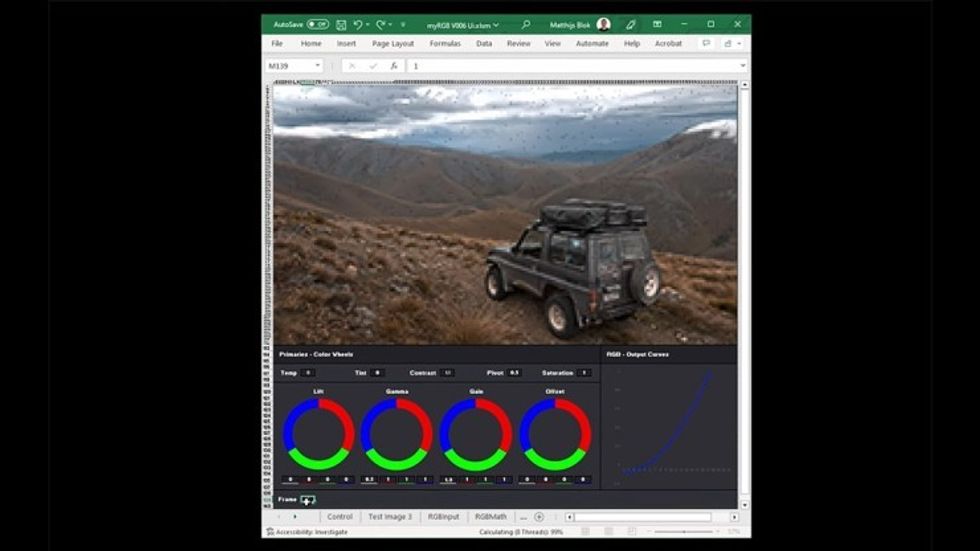Screen dimensions: 980x551
Task: Switch to the Home ribbon tab
Action: pos(311,44)
